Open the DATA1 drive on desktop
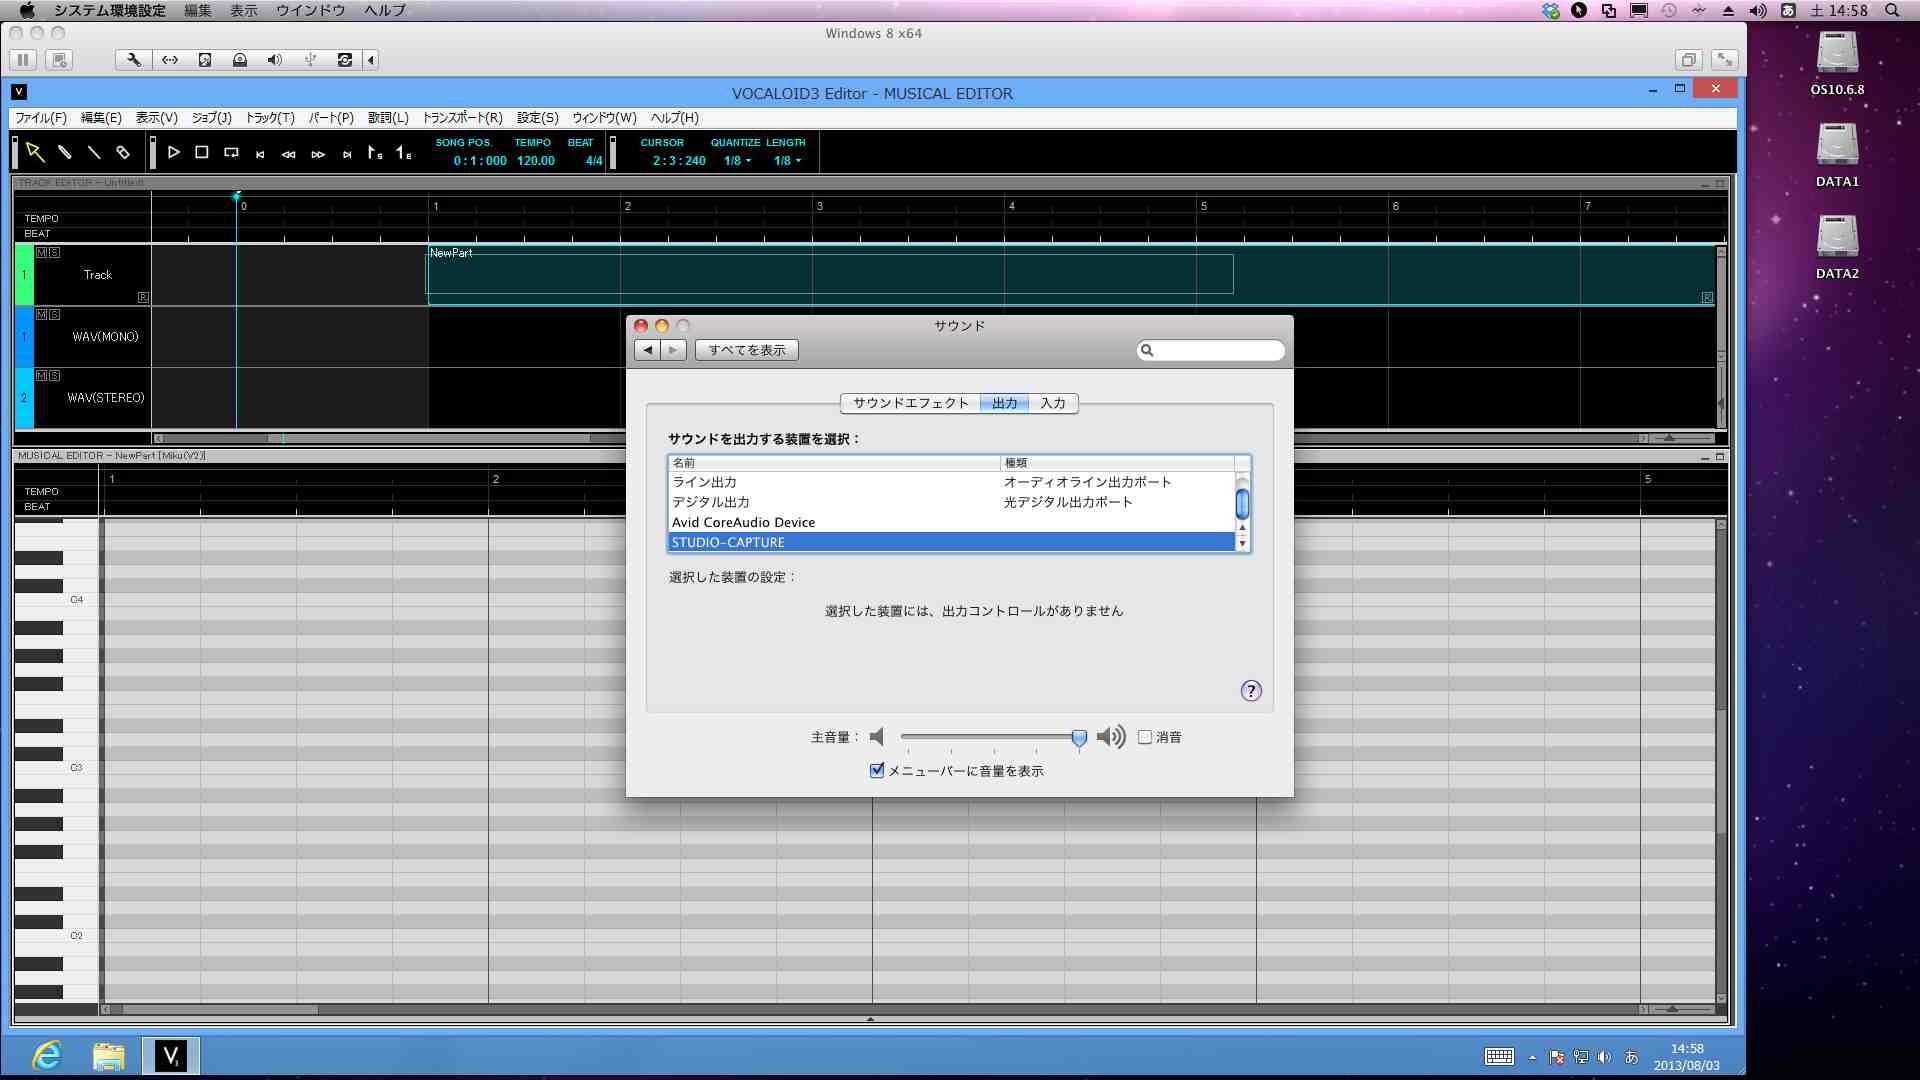Viewport: 1920px width, 1080px height. click(1837, 155)
